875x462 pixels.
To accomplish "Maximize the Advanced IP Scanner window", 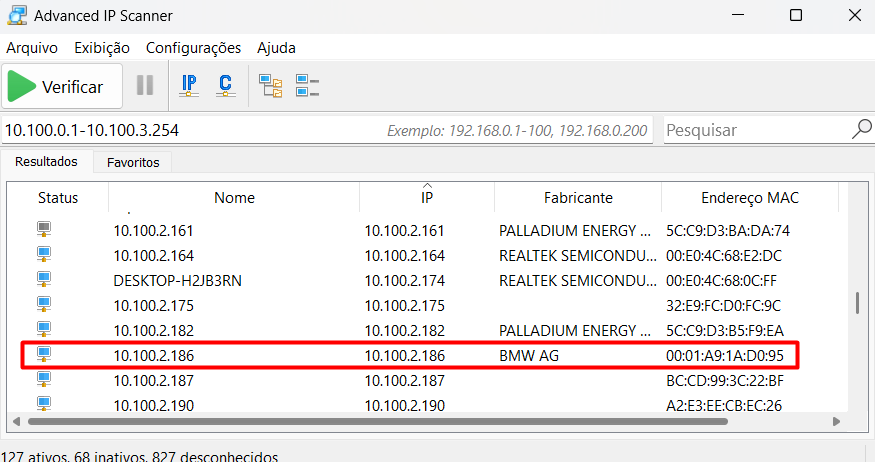I will point(796,15).
